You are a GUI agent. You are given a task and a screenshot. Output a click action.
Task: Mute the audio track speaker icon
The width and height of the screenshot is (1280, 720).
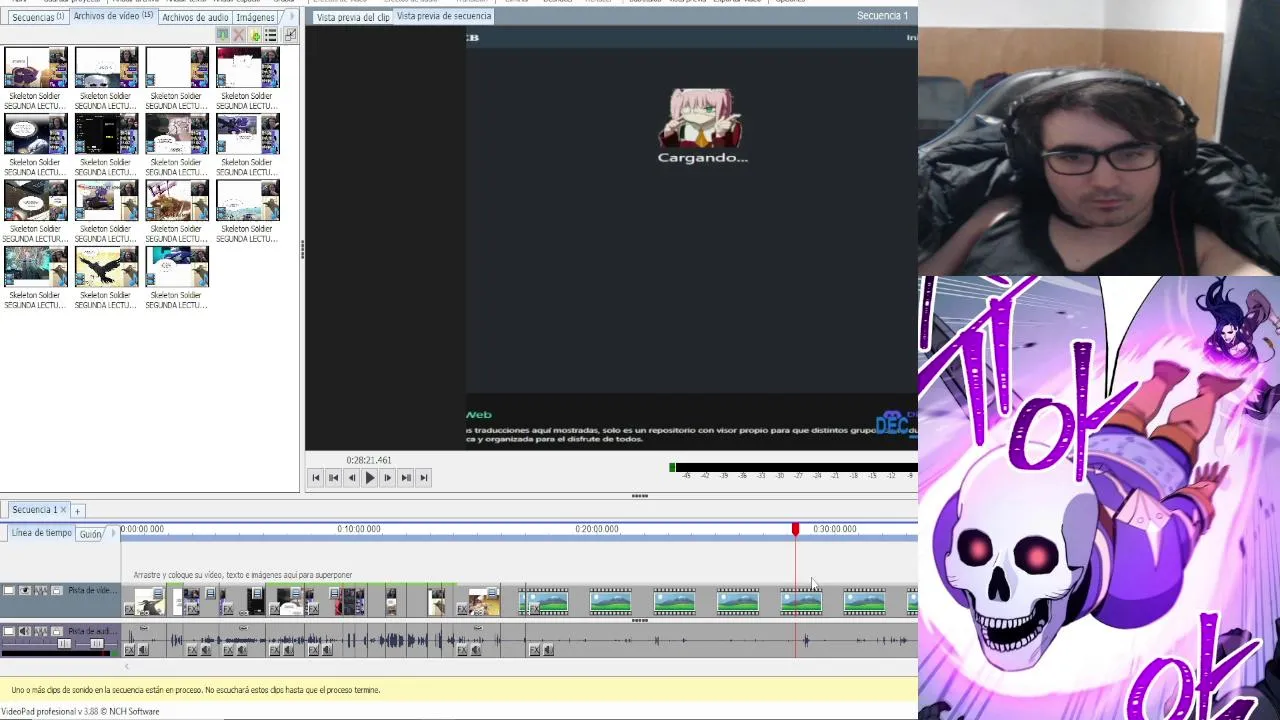(25, 631)
